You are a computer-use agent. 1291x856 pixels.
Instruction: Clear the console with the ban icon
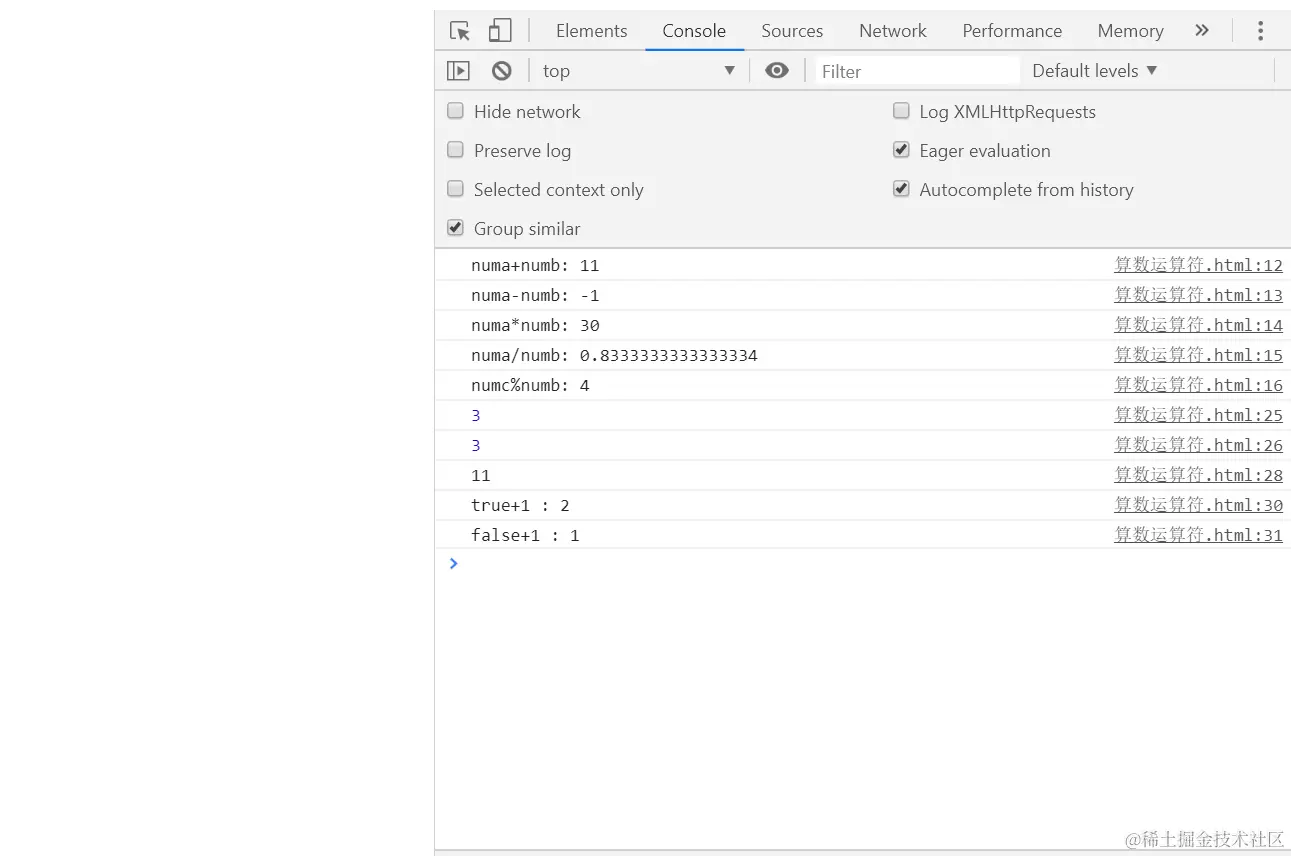[x=502, y=71]
